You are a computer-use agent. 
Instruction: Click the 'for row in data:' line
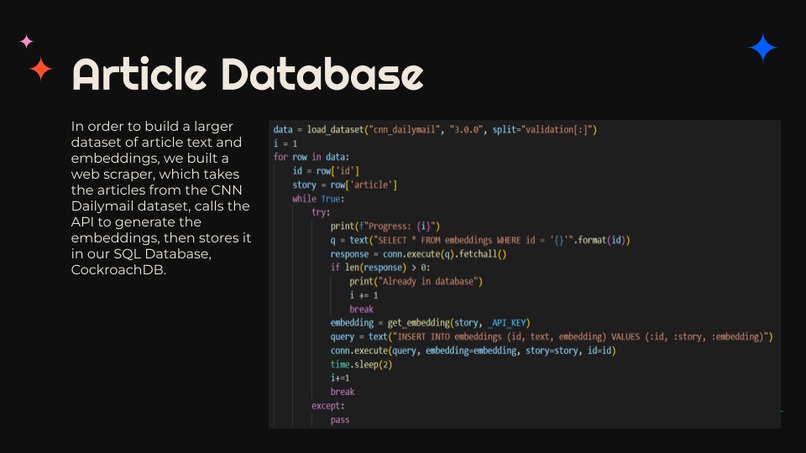click(x=311, y=157)
